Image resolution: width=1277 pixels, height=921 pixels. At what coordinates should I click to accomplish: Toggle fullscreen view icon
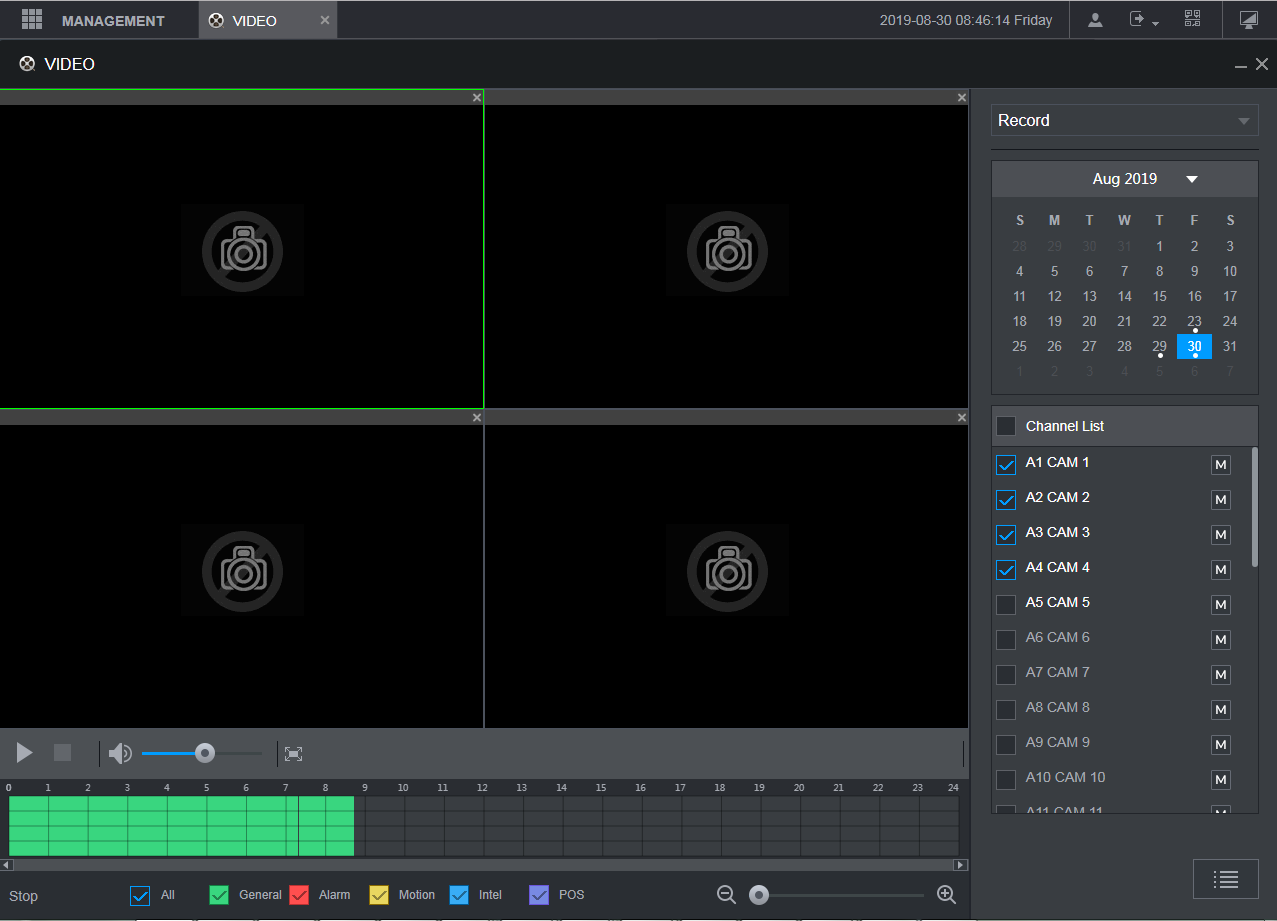point(293,754)
